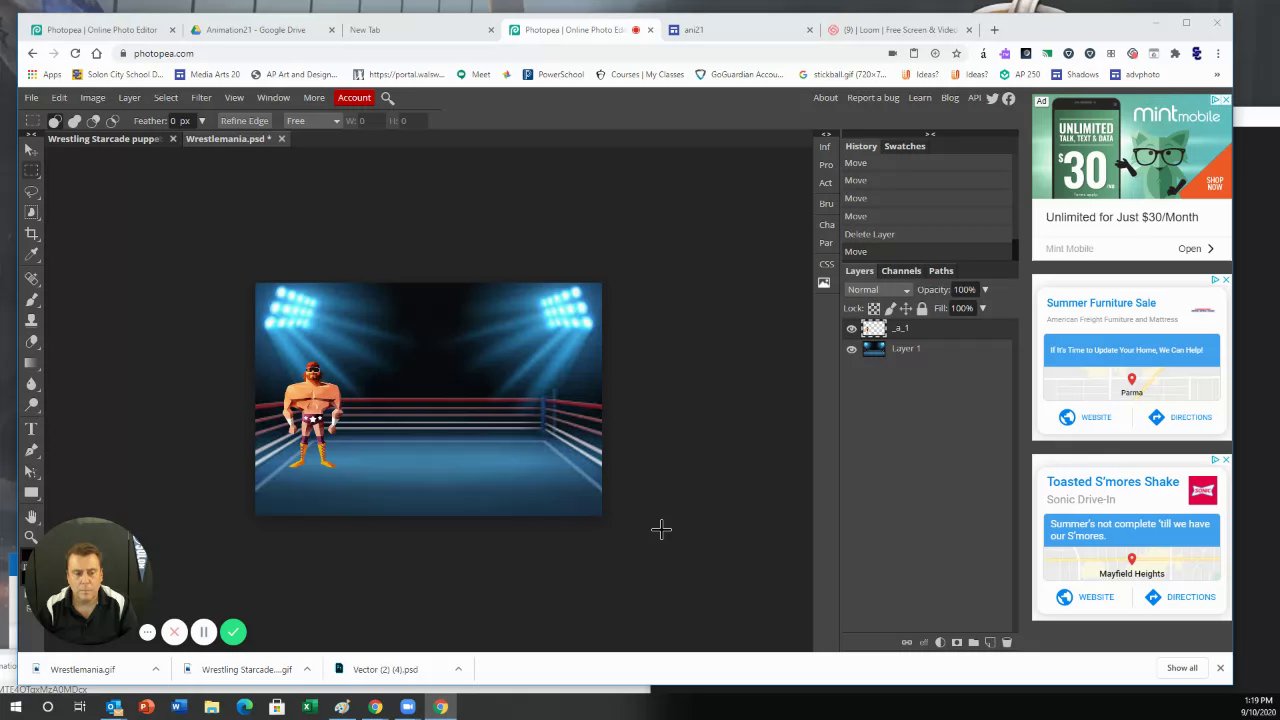Click Show all downloads
The height and width of the screenshot is (720, 1280).
pyautogui.click(x=1182, y=668)
